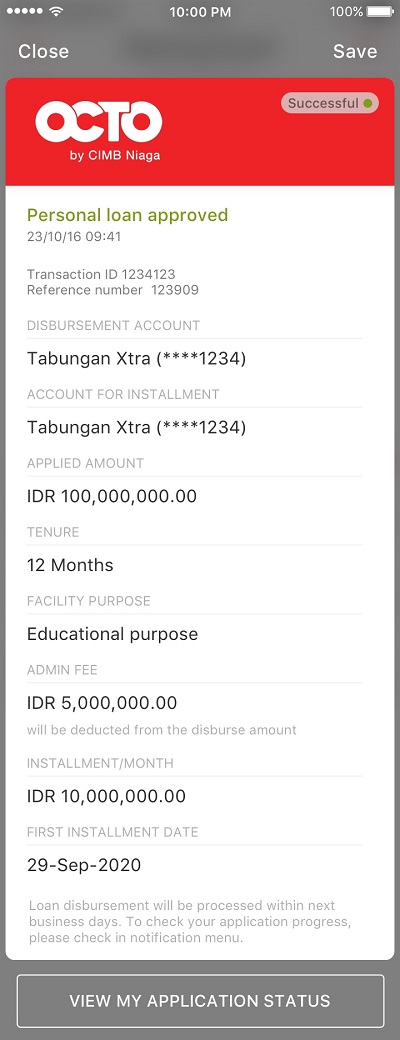
Task: Tap applied amount IDR 100,000,000.00
Action: (x=111, y=496)
